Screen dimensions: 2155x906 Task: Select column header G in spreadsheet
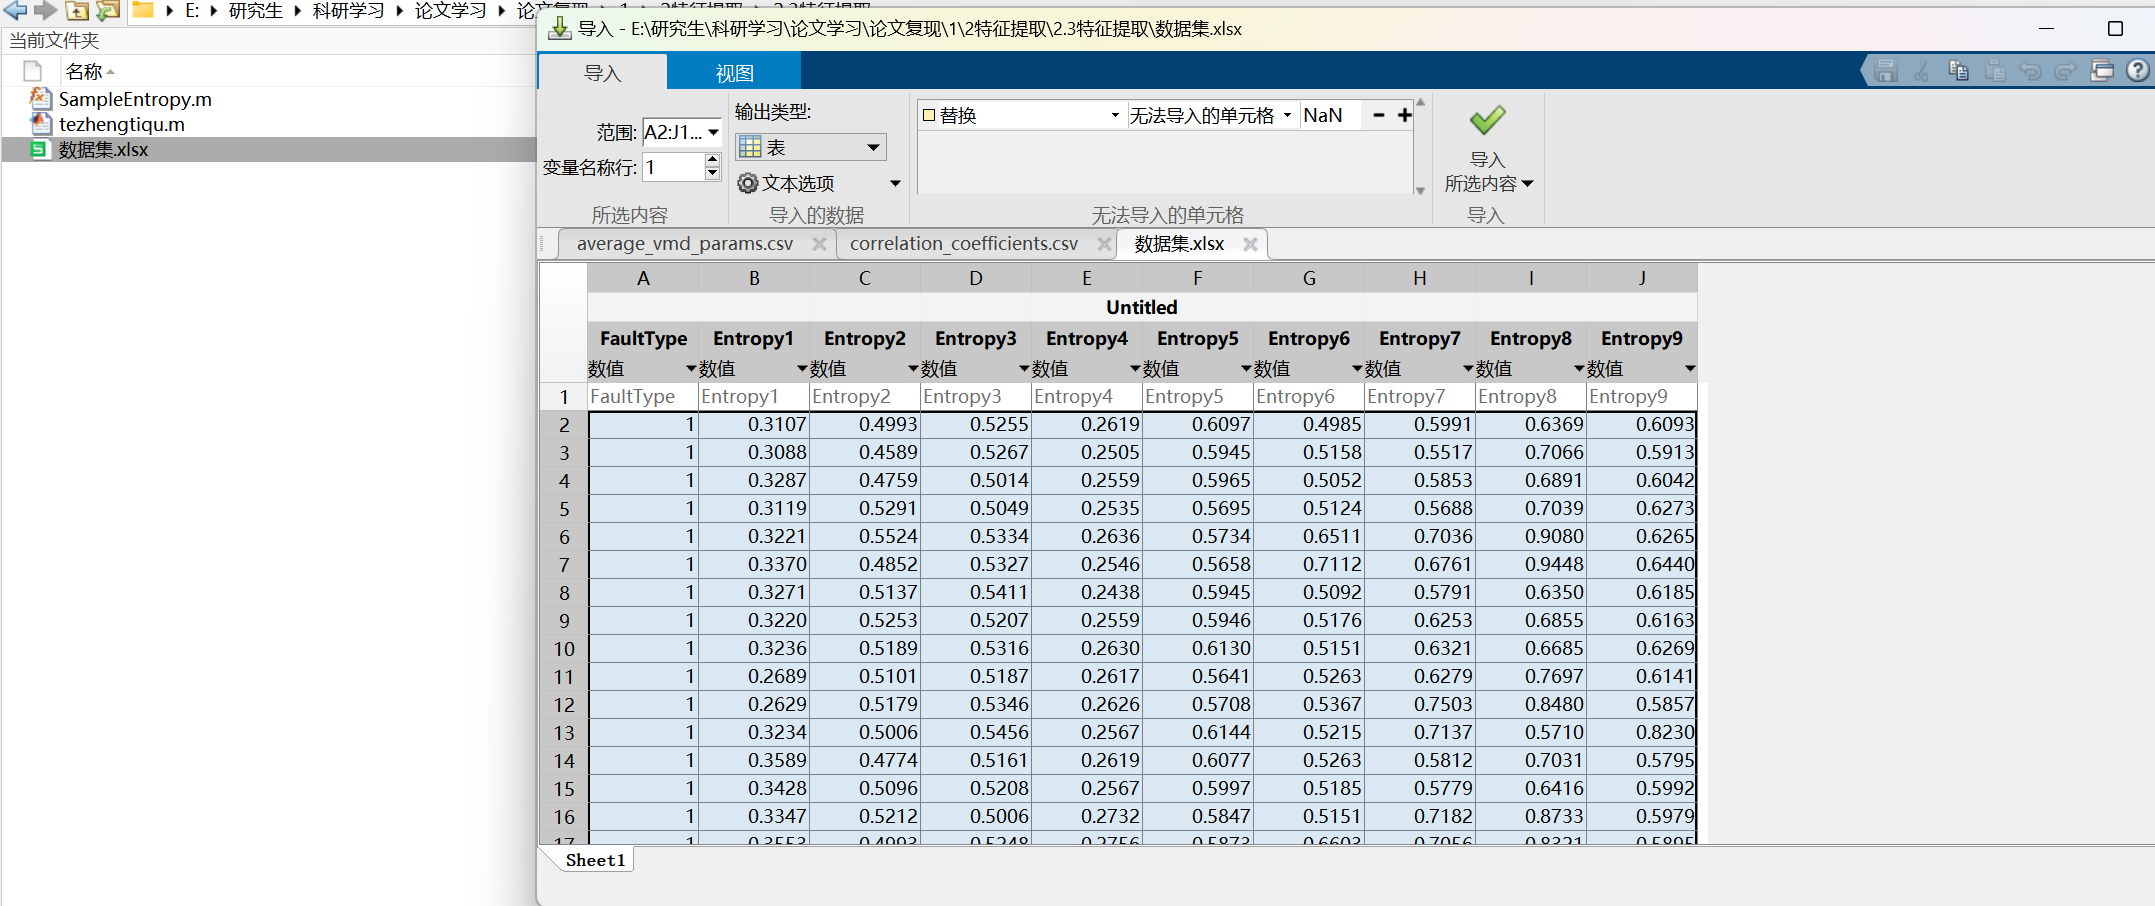[1308, 279]
